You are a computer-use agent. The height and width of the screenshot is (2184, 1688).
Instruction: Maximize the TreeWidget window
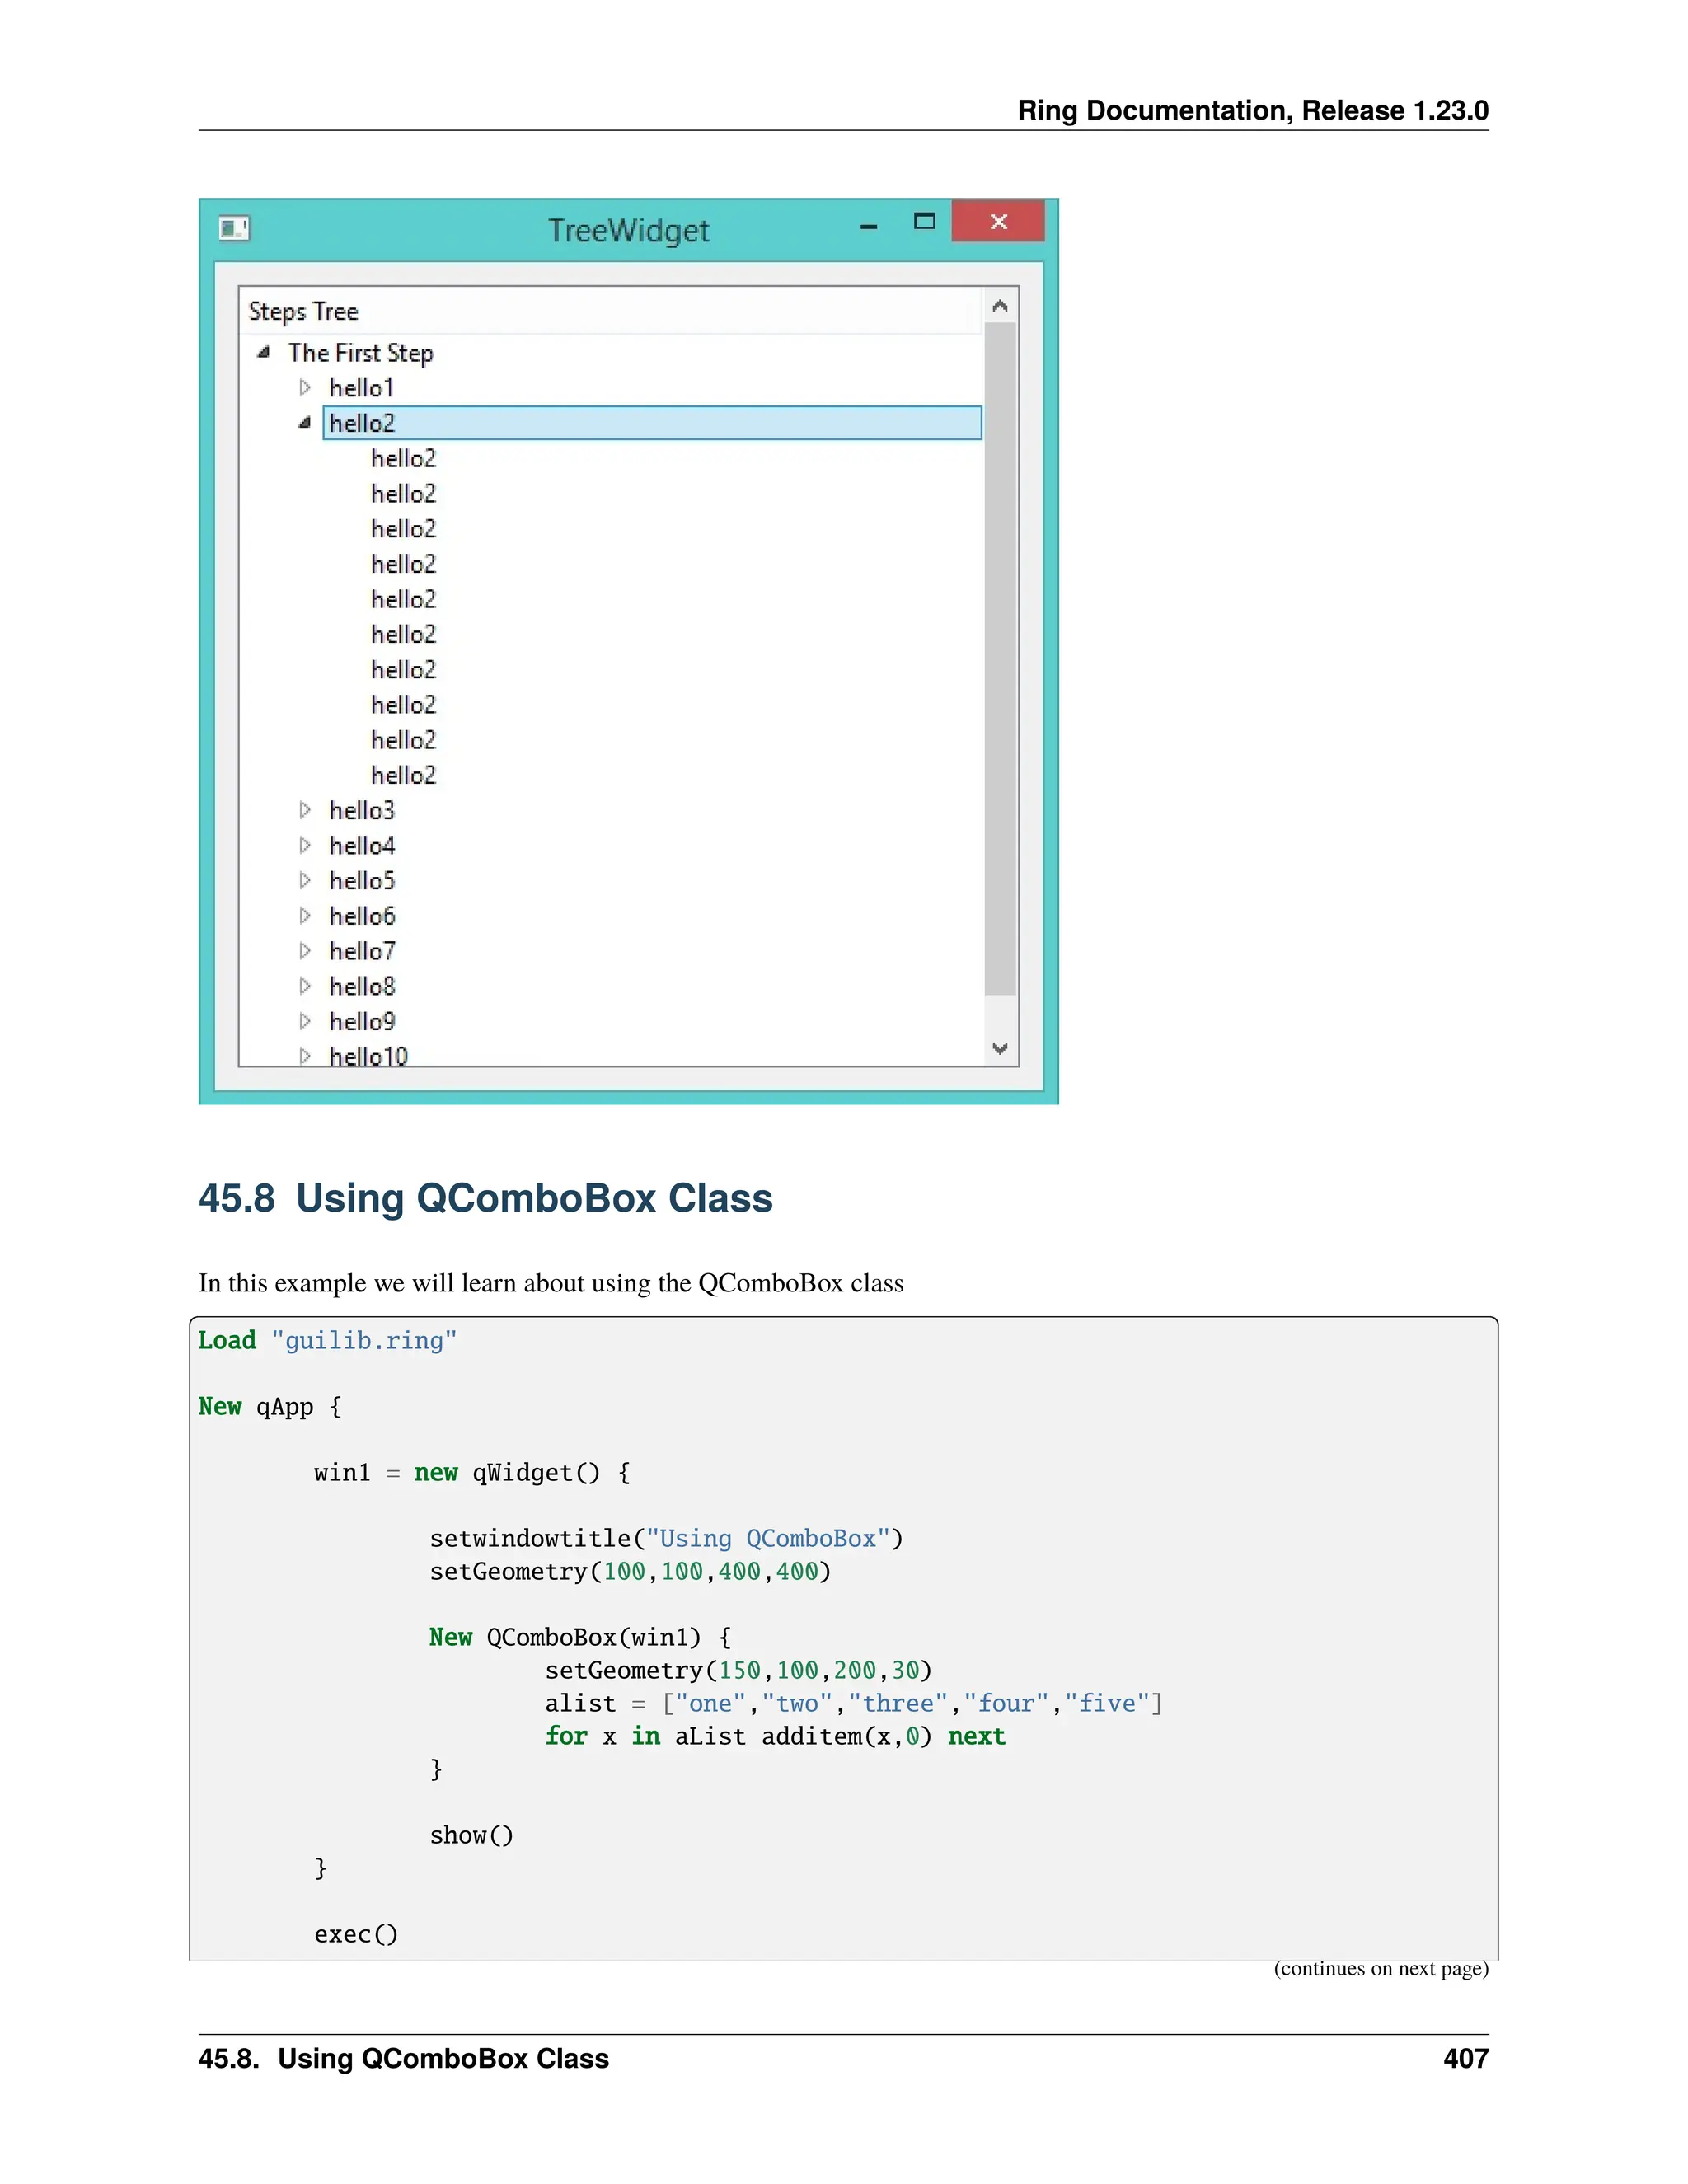point(925,222)
